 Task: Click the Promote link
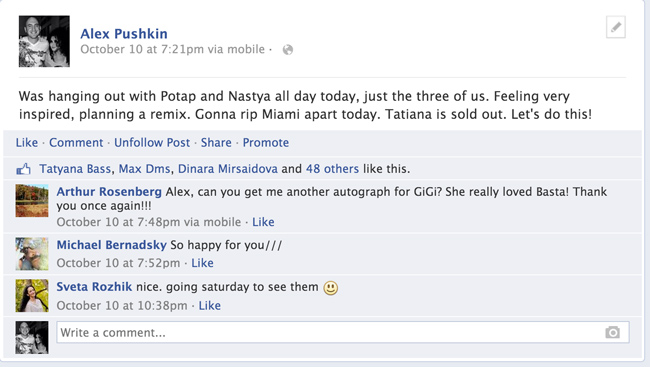click(266, 143)
